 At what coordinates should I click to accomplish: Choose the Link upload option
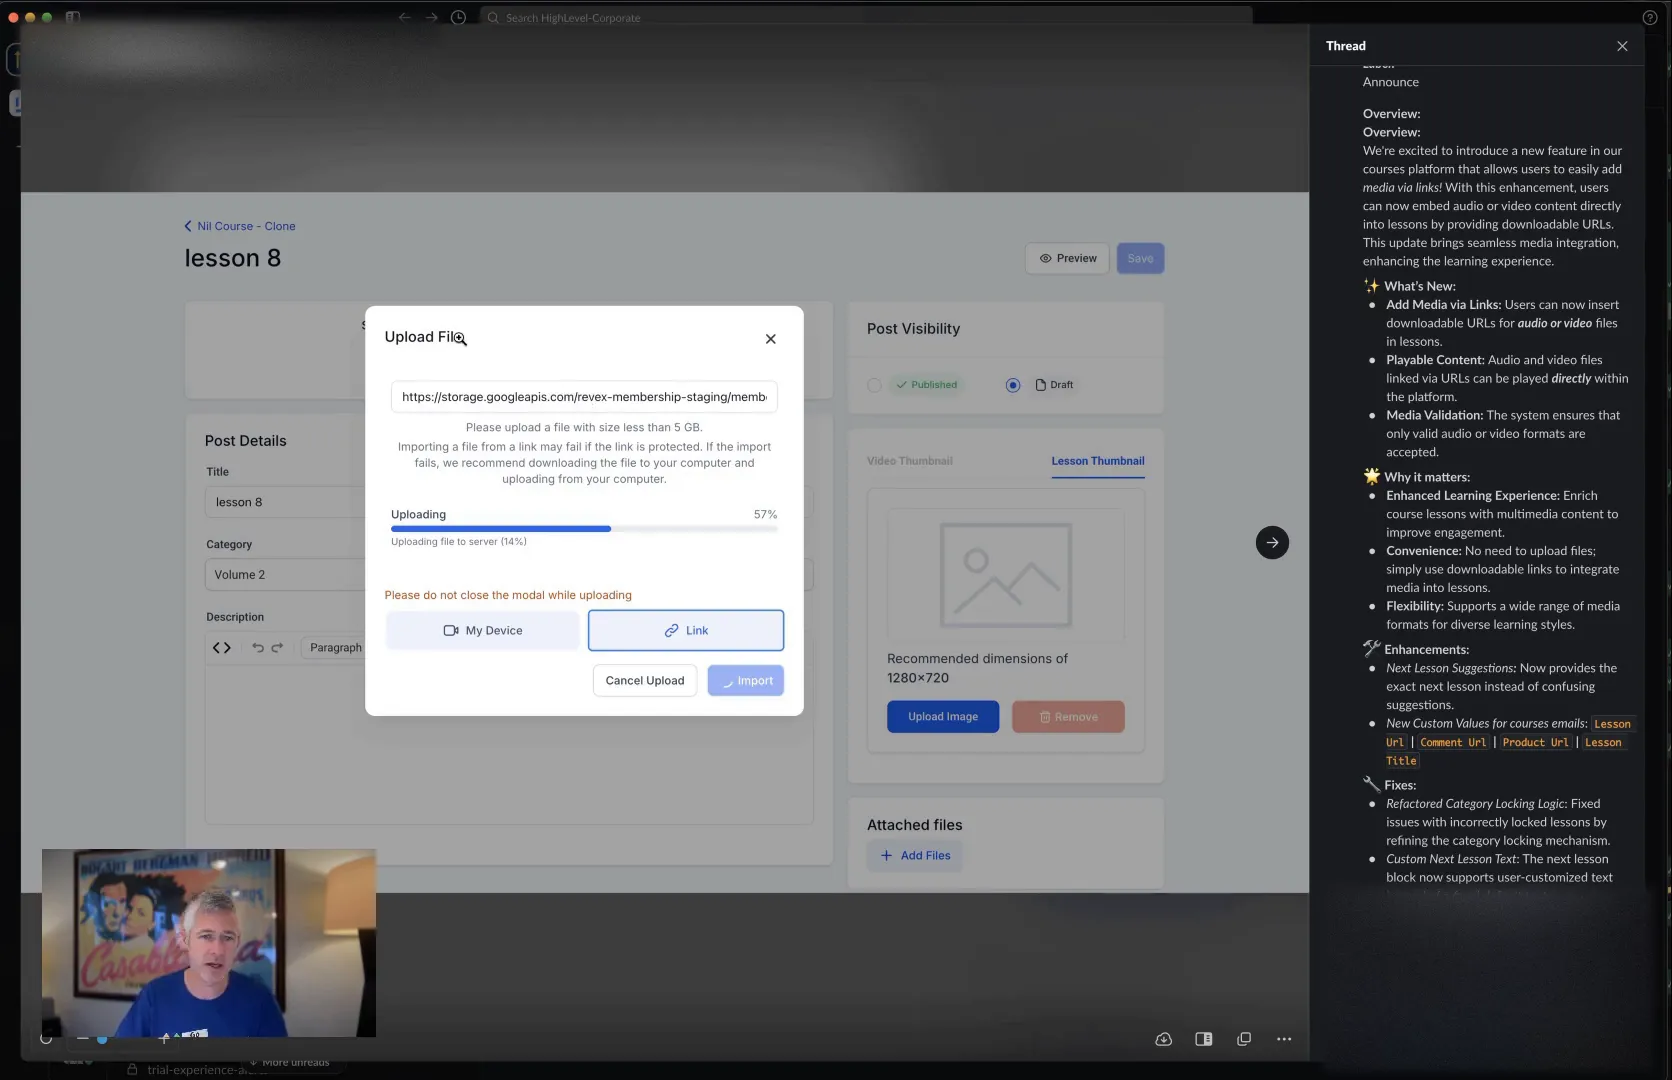(x=685, y=630)
